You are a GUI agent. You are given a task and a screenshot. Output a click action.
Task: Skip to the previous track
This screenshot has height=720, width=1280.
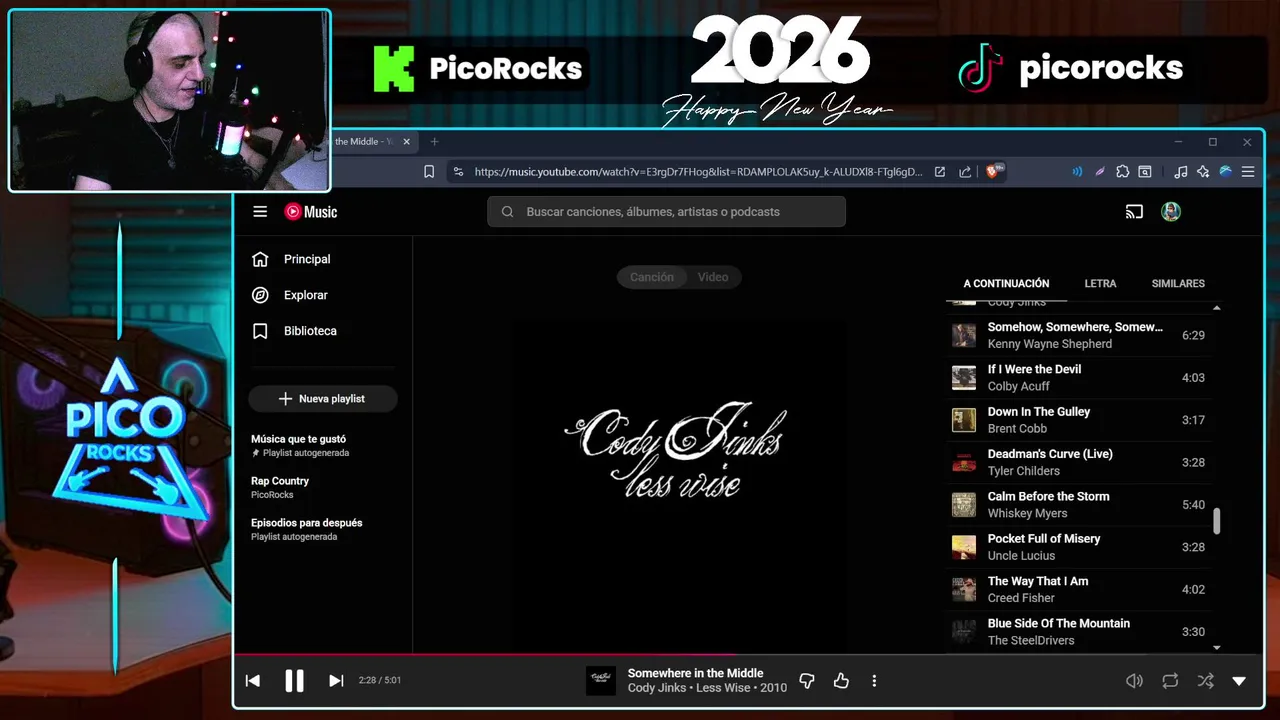click(x=253, y=681)
